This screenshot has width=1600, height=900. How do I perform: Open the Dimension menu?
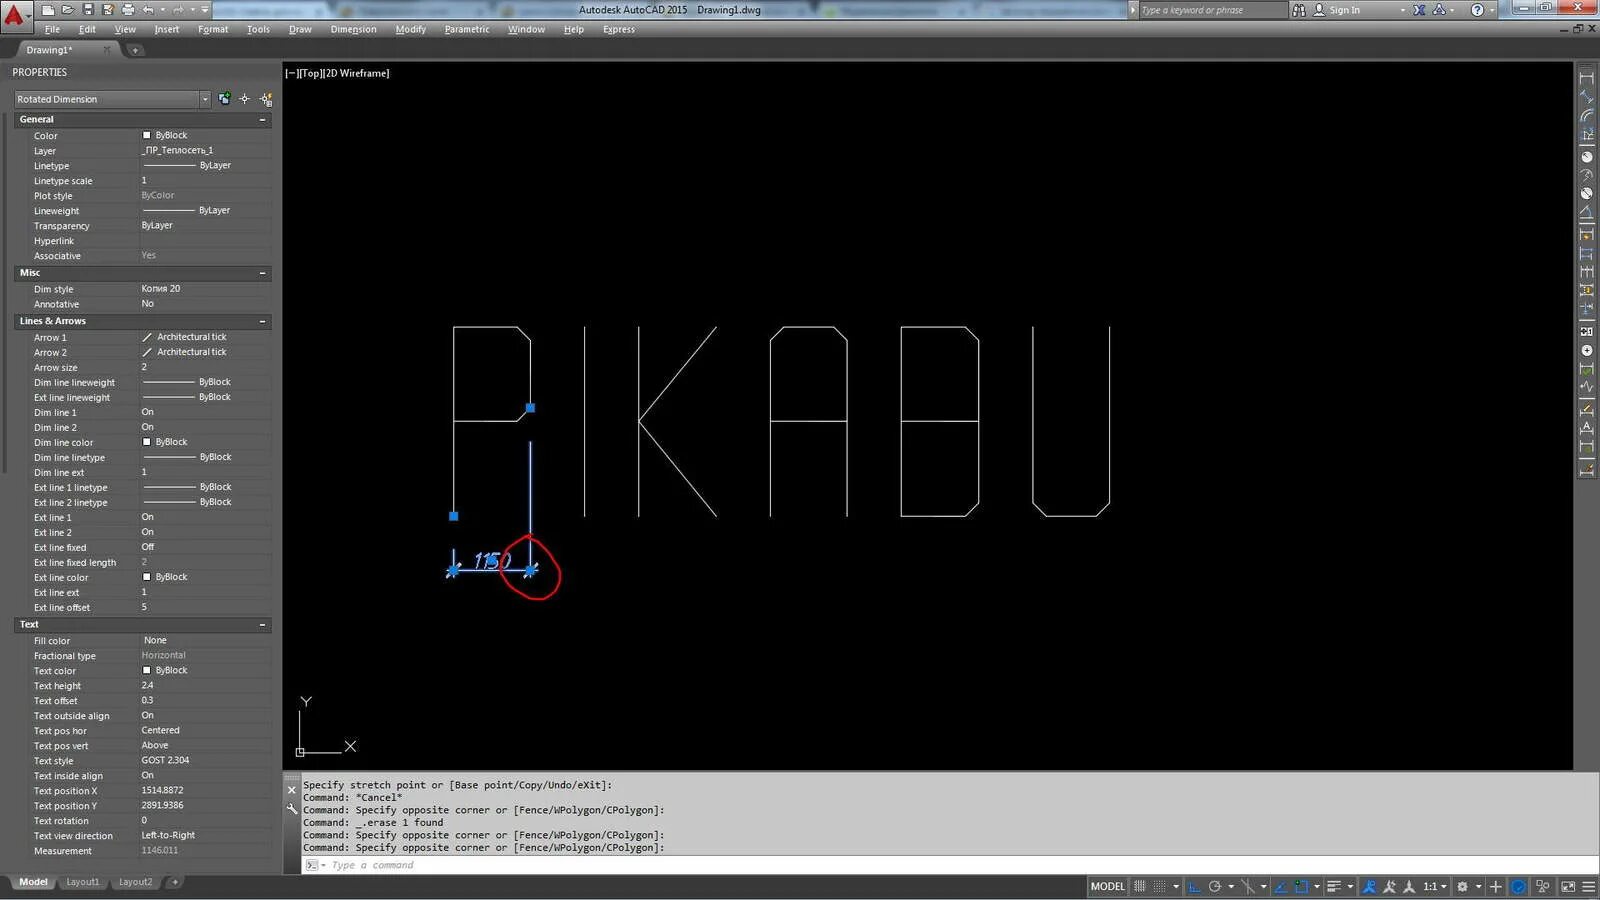click(353, 29)
